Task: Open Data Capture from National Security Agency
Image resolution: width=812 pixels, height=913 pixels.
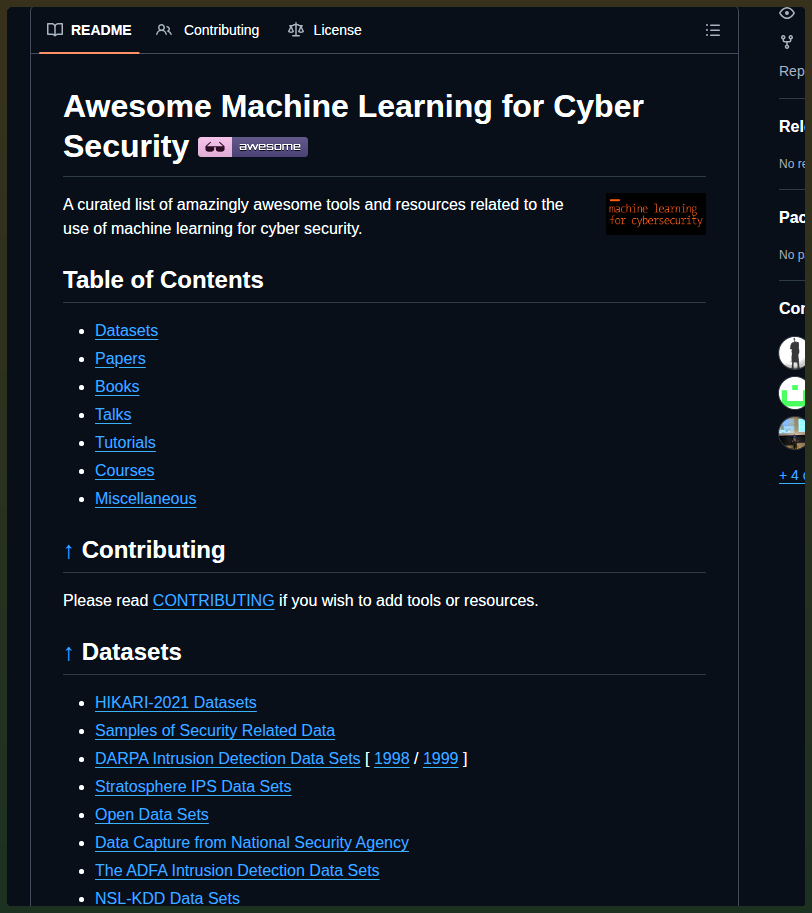Action: click(252, 843)
